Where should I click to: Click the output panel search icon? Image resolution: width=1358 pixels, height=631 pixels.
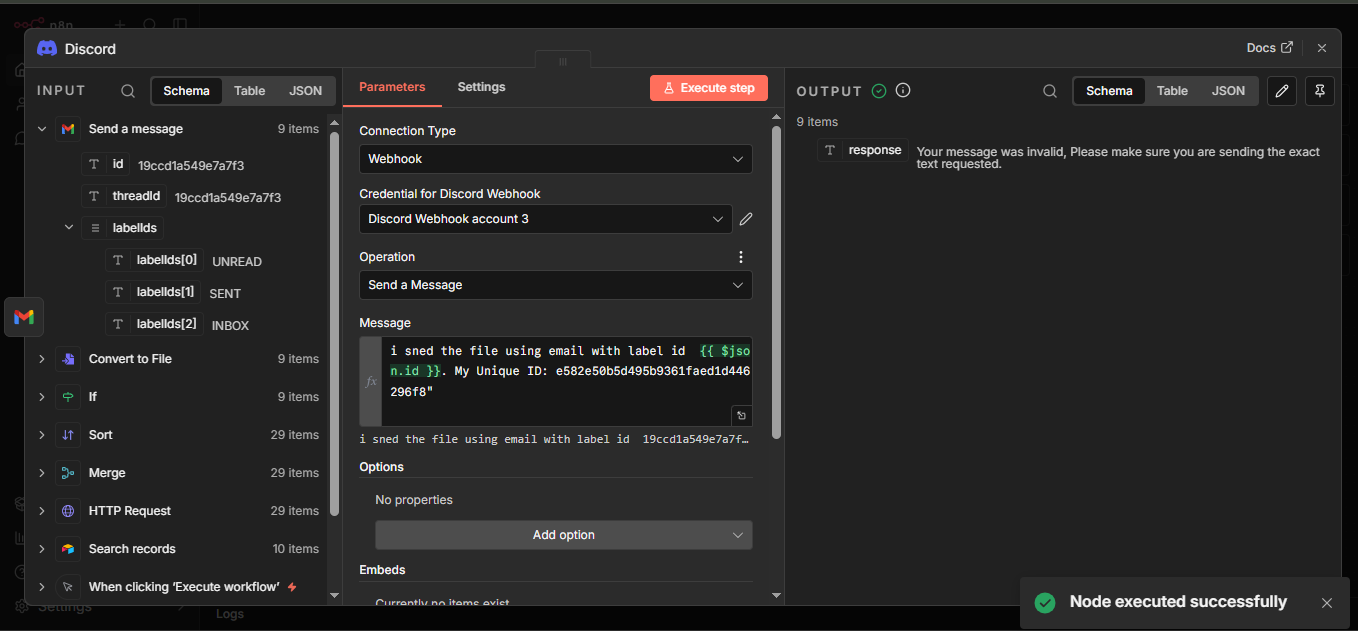click(1050, 91)
